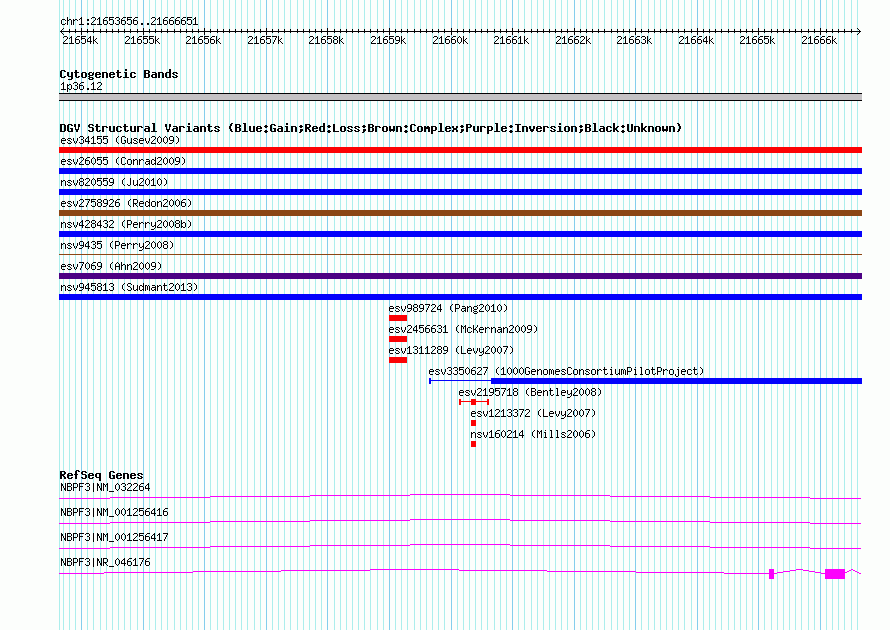This screenshot has height=630, width=890.
Task: Click the NBPF3|NM_001256416 transcript line
Action: tap(460, 521)
